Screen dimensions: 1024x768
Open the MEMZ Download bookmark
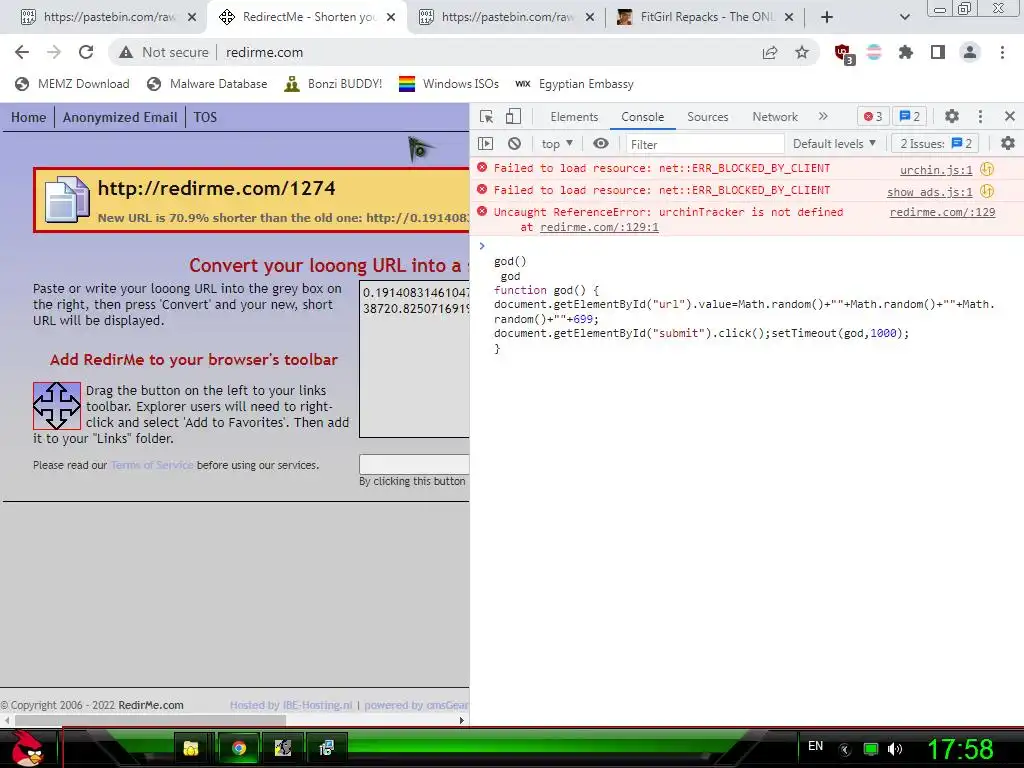tap(72, 84)
